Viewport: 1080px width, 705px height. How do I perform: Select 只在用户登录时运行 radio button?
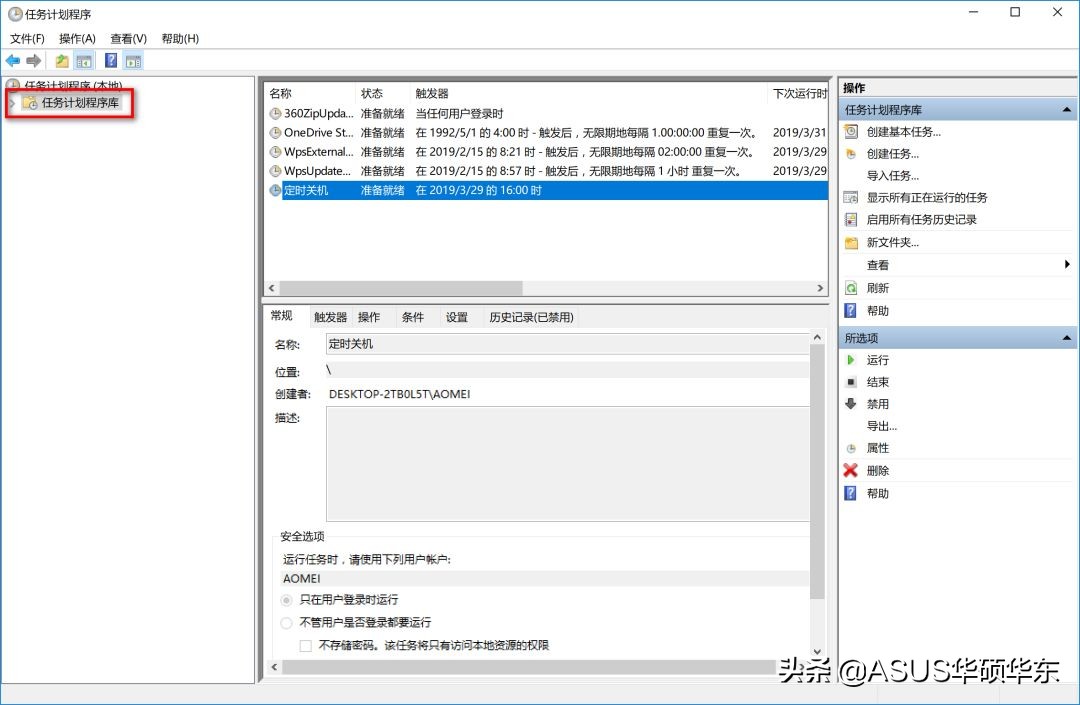(287, 600)
